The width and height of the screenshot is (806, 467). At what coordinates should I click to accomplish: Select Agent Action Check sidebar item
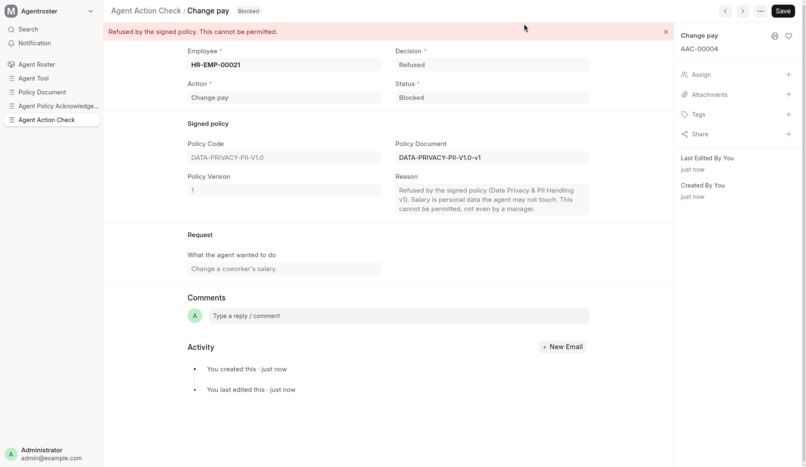[x=51, y=120]
